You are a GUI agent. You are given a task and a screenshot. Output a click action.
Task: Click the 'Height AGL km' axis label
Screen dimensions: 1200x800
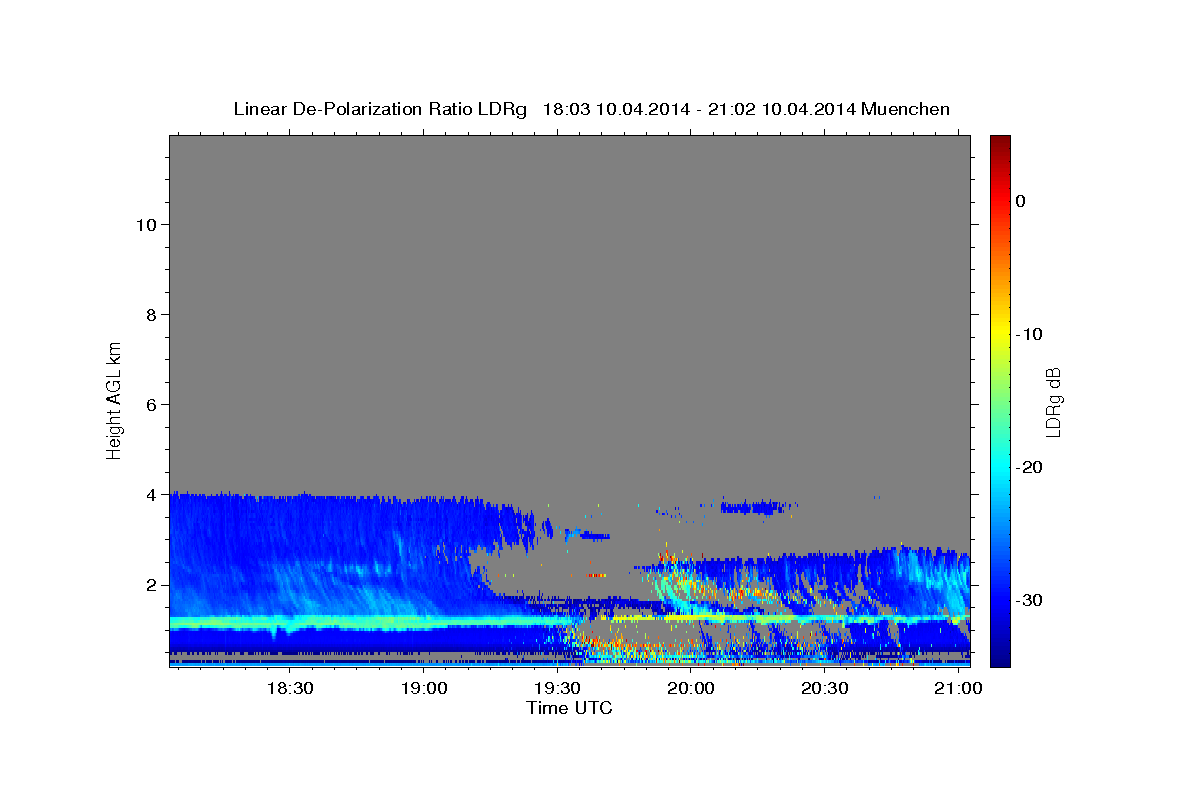click(114, 399)
